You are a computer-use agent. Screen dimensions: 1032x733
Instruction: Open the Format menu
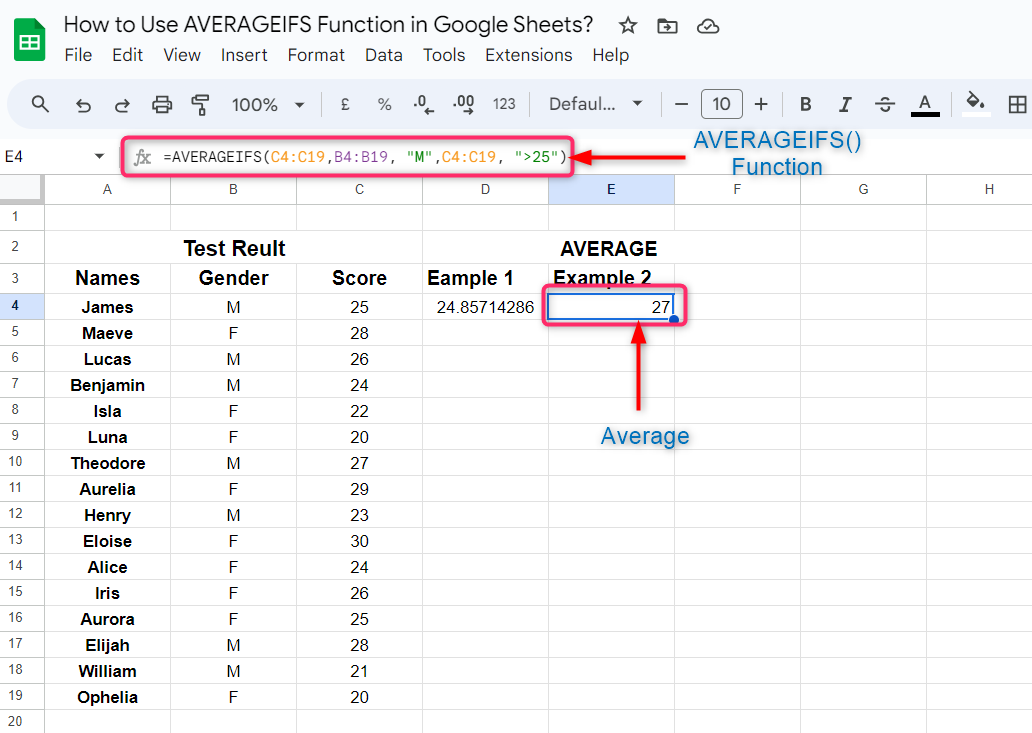[316, 55]
